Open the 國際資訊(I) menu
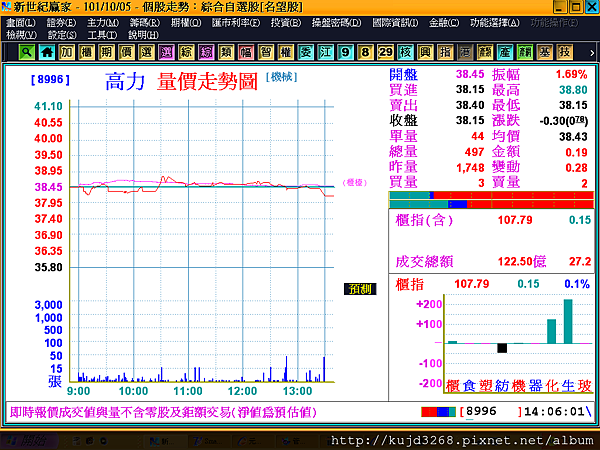This screenshot has height=450, width=600. [395, 23]
